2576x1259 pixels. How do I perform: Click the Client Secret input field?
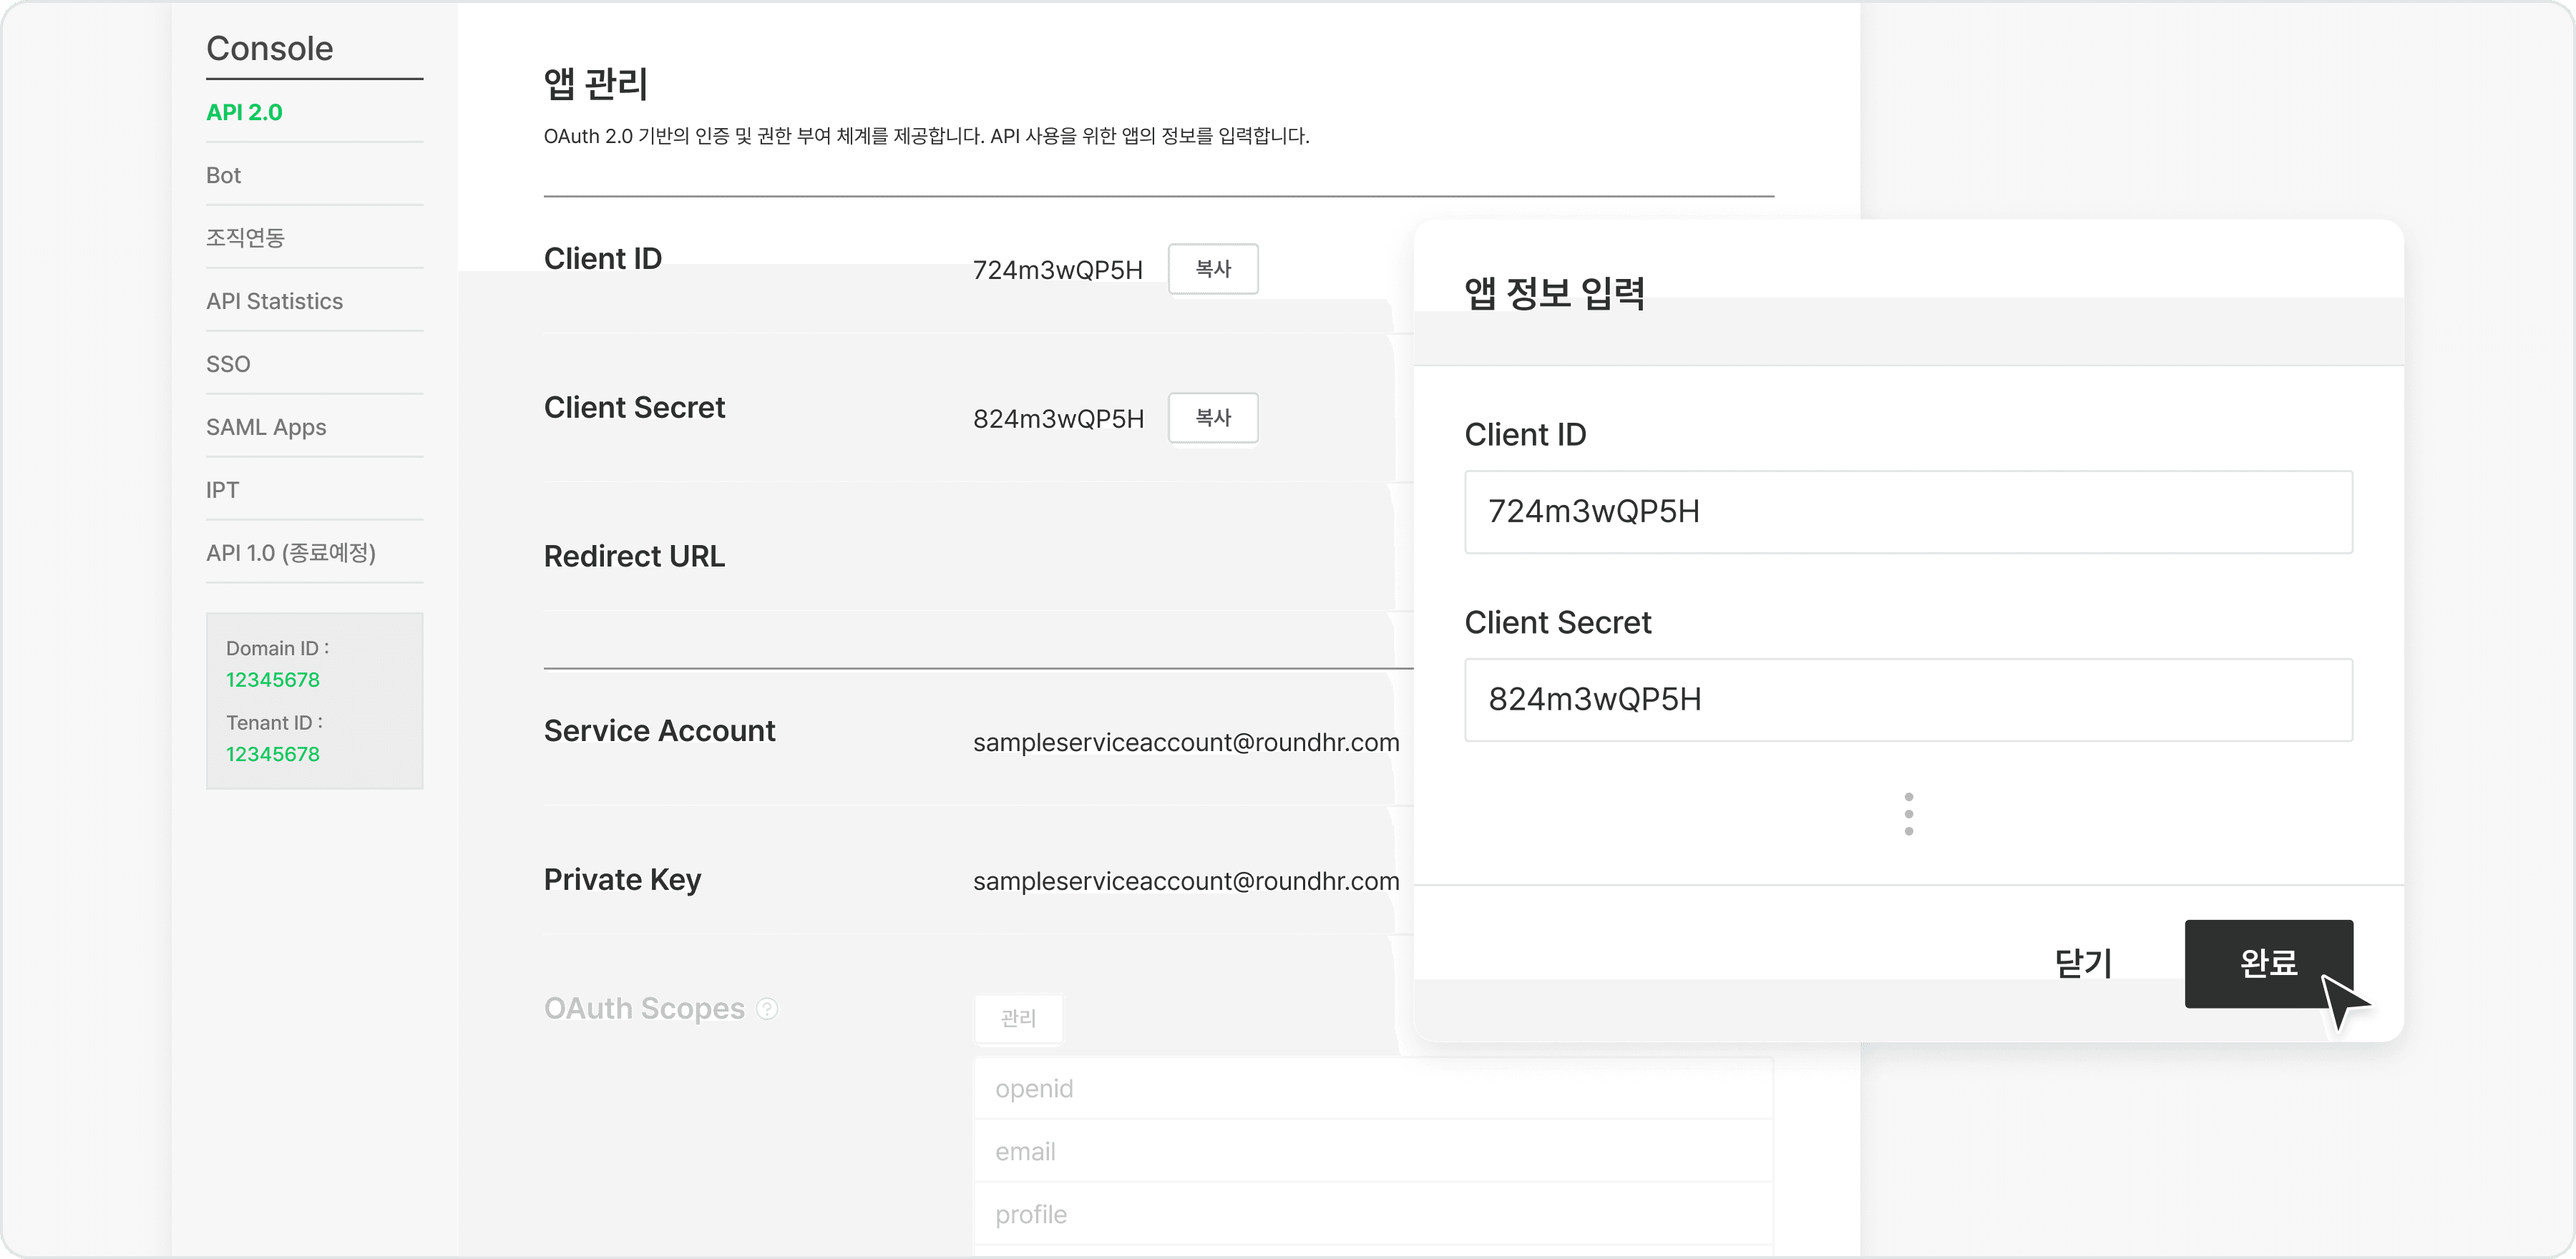pyautogui.click(x=1908, y=700)
